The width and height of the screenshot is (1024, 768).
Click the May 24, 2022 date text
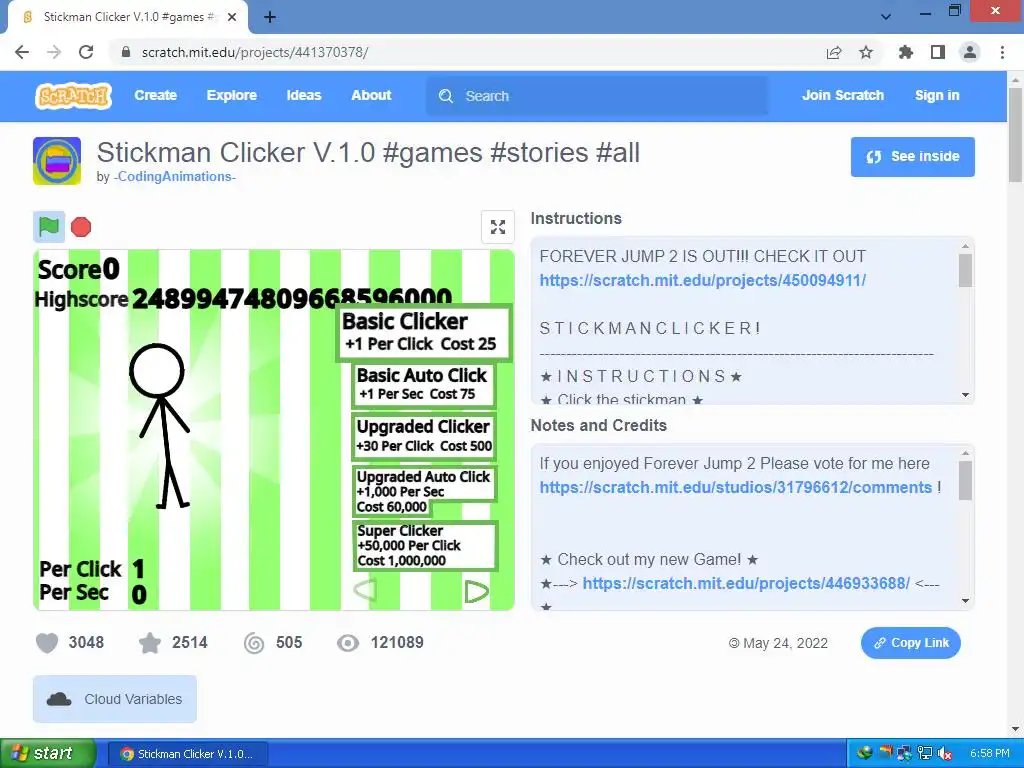click(x=785, y=643)
